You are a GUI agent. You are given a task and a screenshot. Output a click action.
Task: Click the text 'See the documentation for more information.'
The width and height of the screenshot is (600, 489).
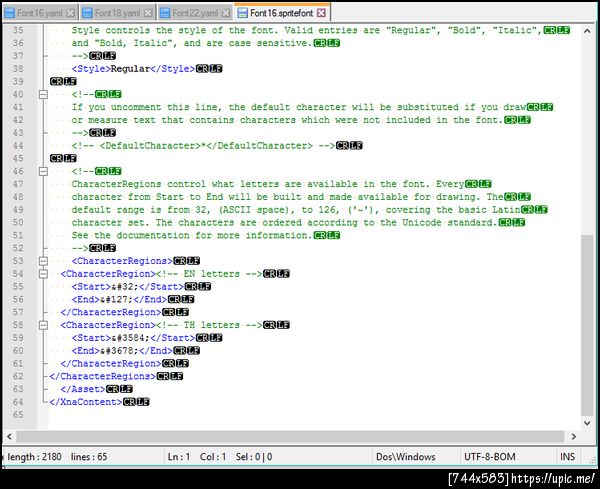click(x=192, y=235)
